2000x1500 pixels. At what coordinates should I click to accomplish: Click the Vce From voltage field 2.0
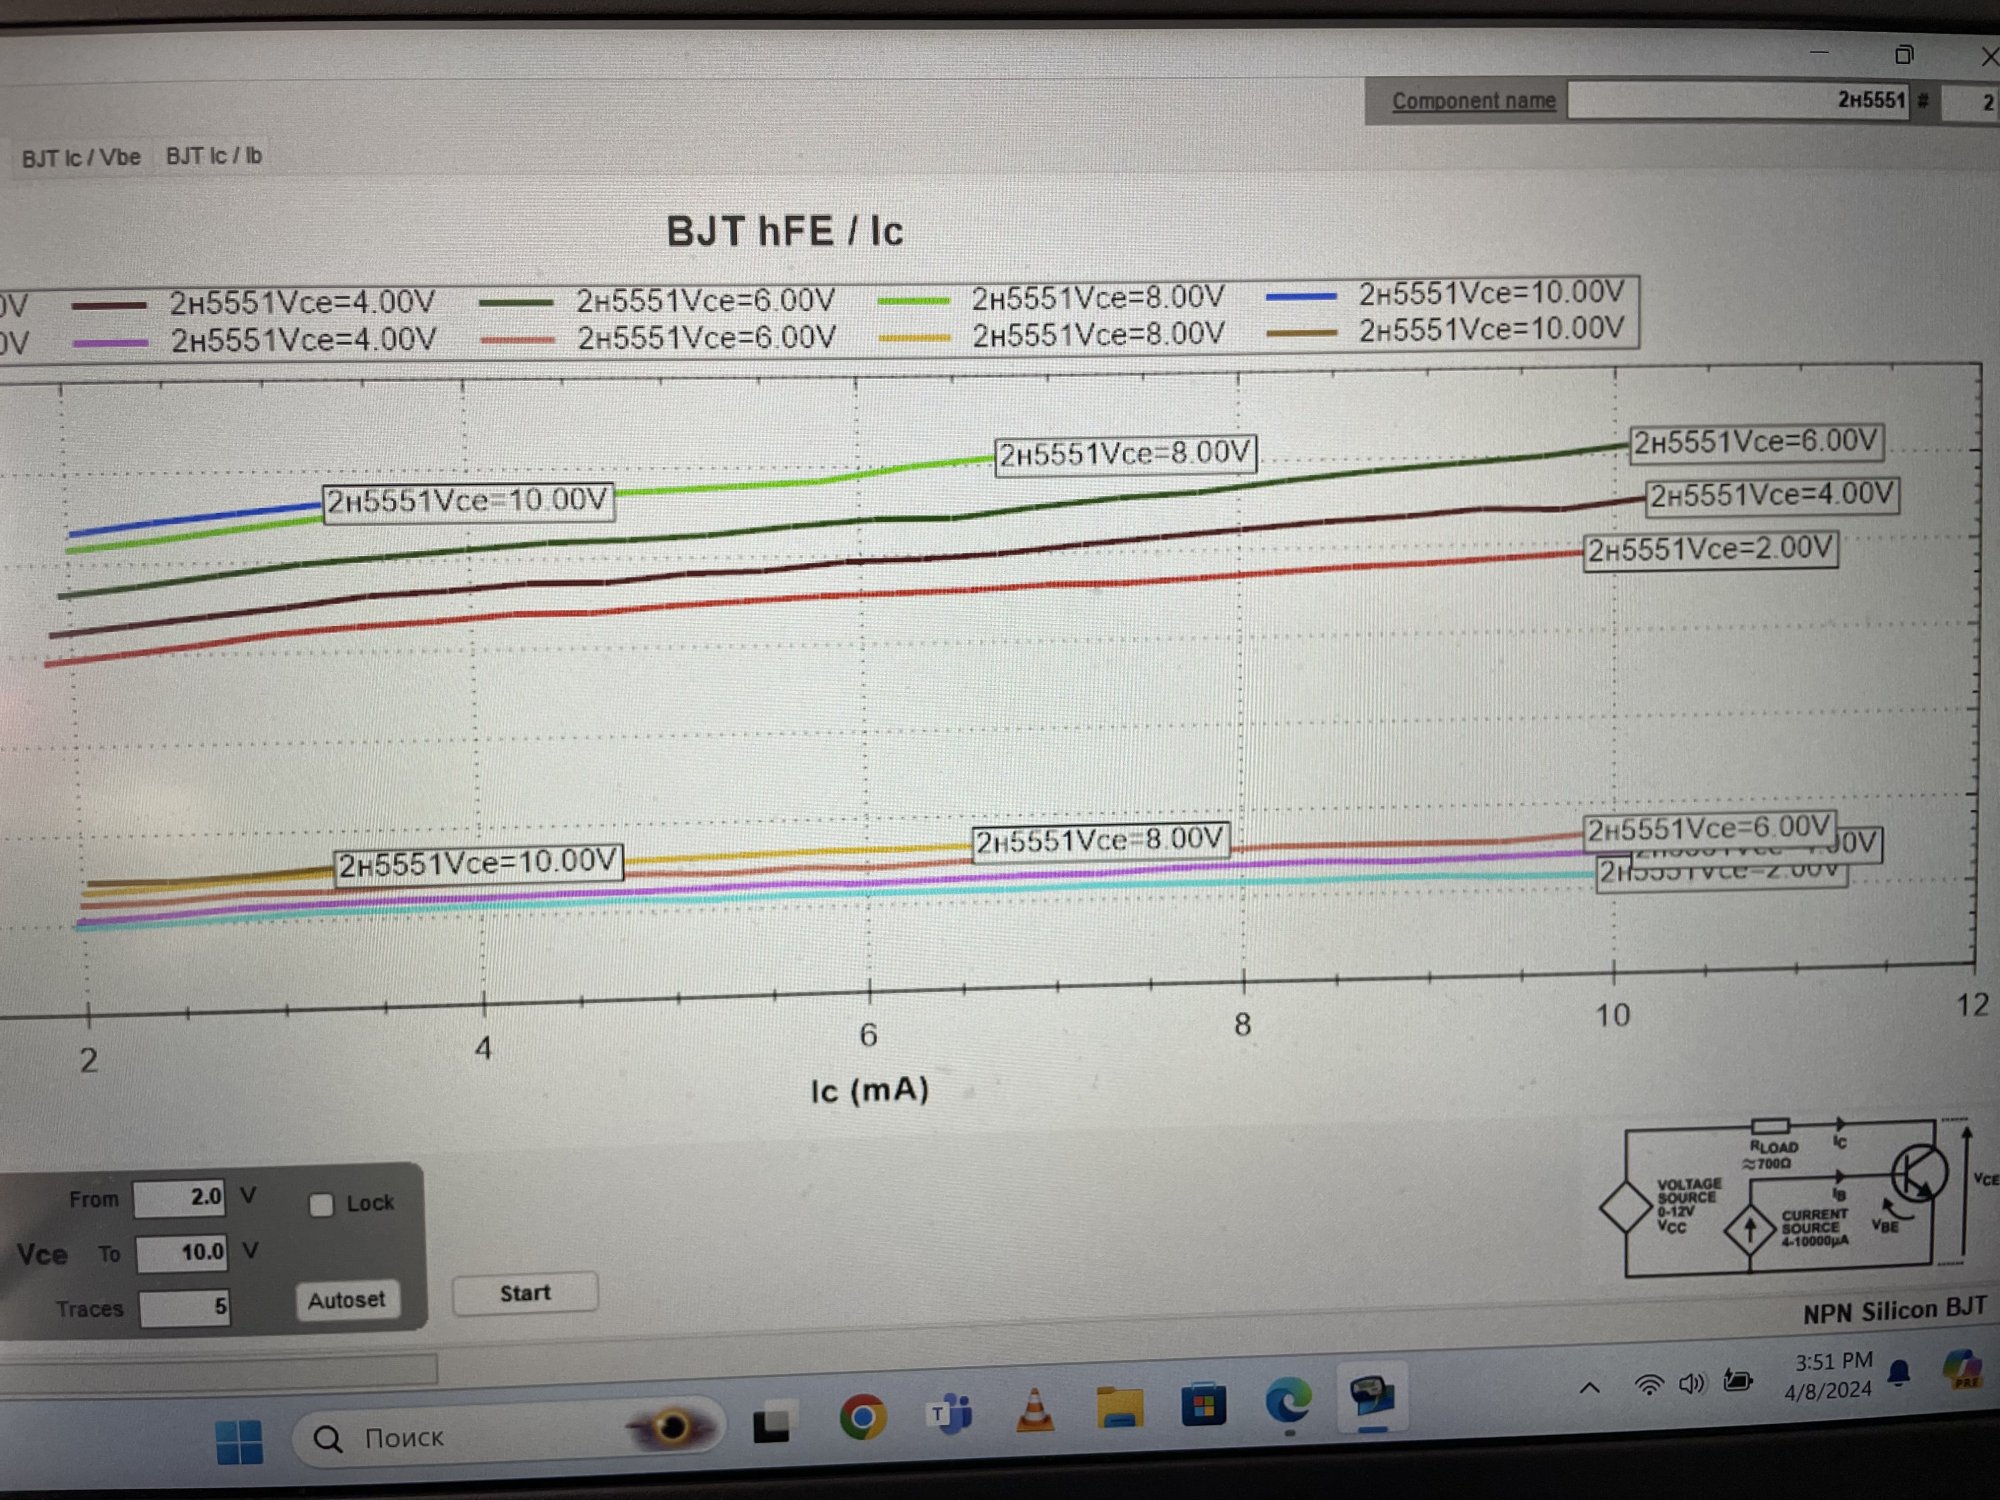pos(180,1198)
